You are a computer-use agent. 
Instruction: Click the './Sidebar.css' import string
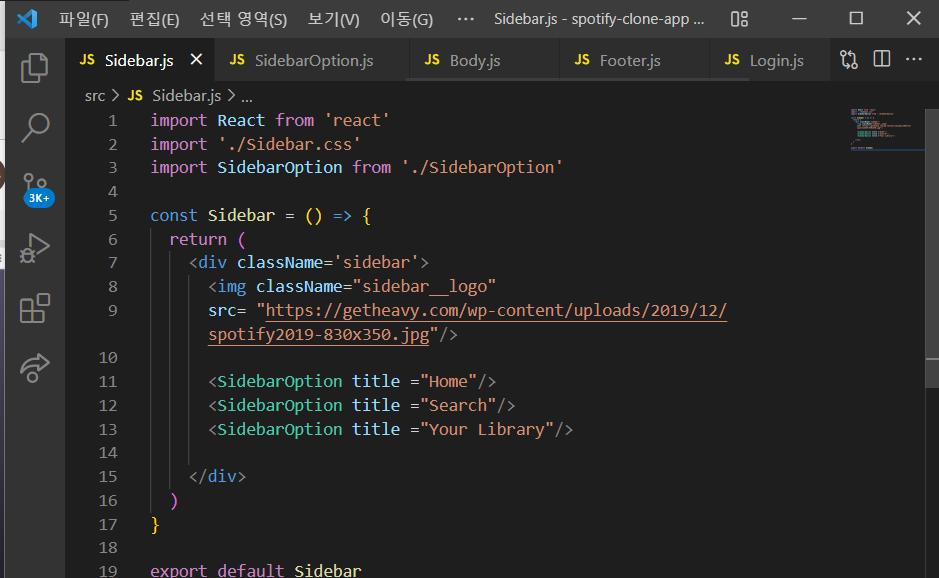coord(289,144)
